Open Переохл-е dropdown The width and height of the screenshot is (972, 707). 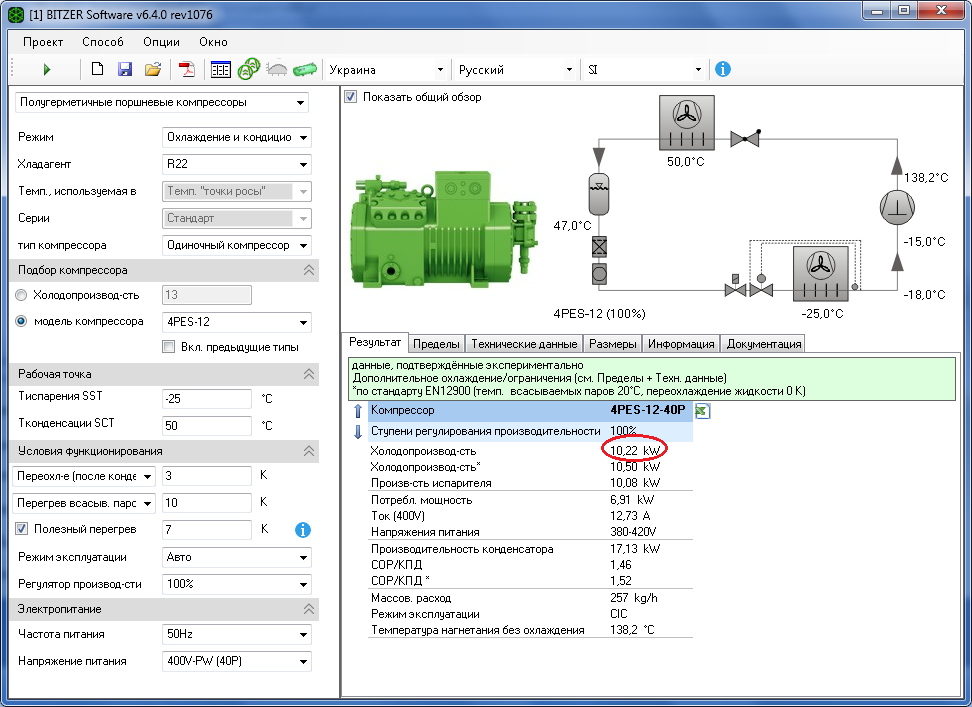[83, 476]
